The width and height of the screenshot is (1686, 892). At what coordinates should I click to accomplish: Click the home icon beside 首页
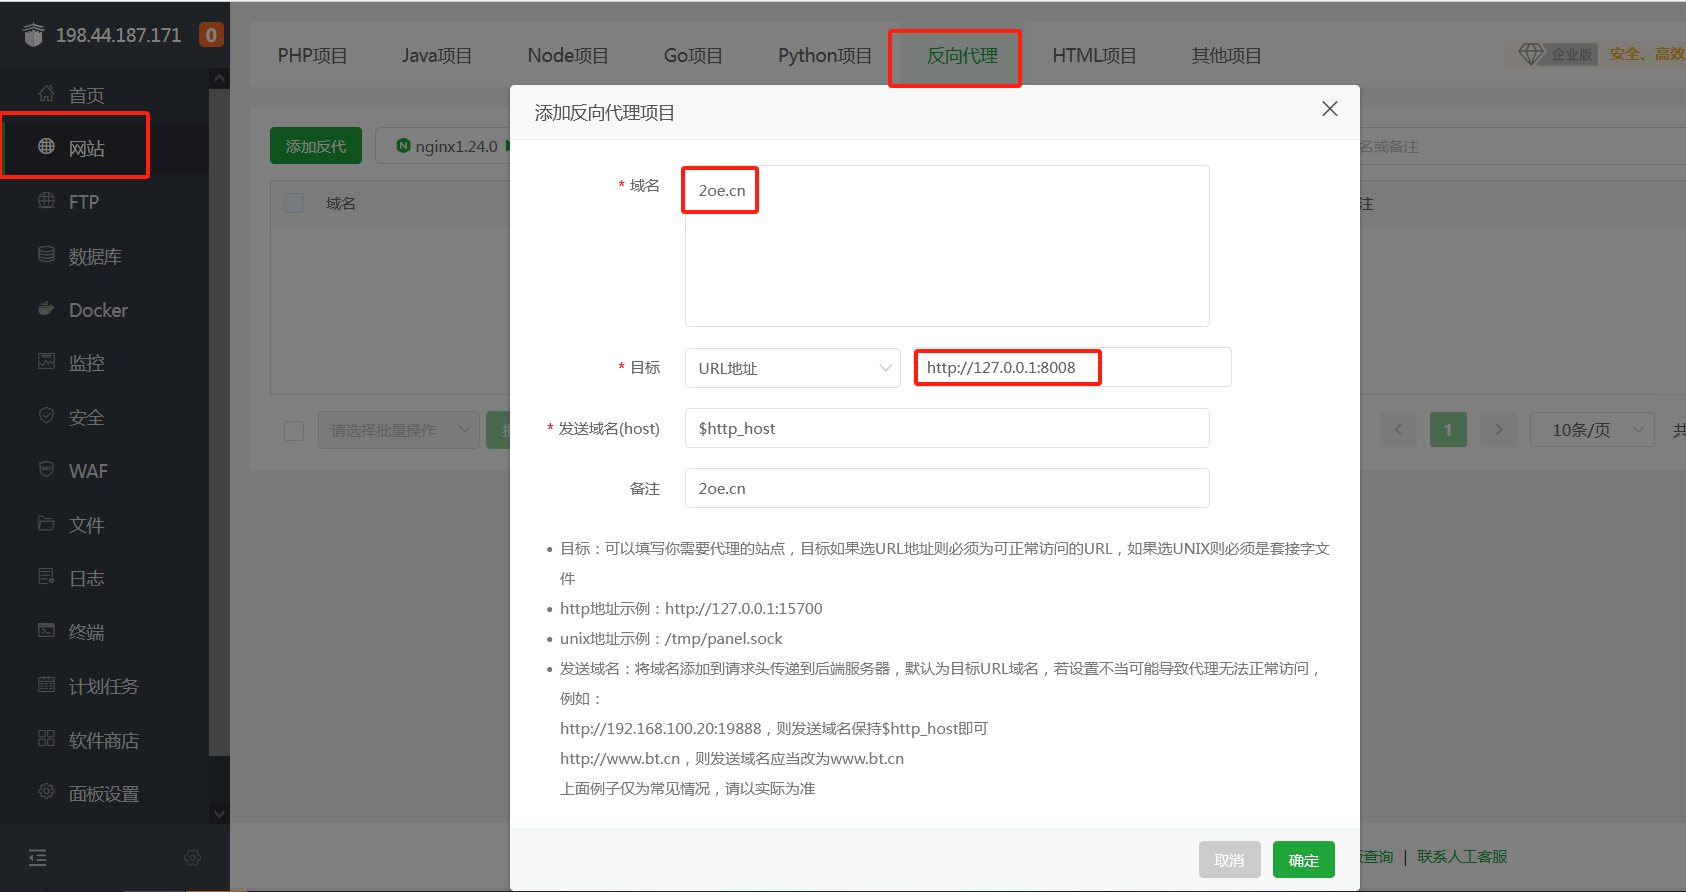46,94
